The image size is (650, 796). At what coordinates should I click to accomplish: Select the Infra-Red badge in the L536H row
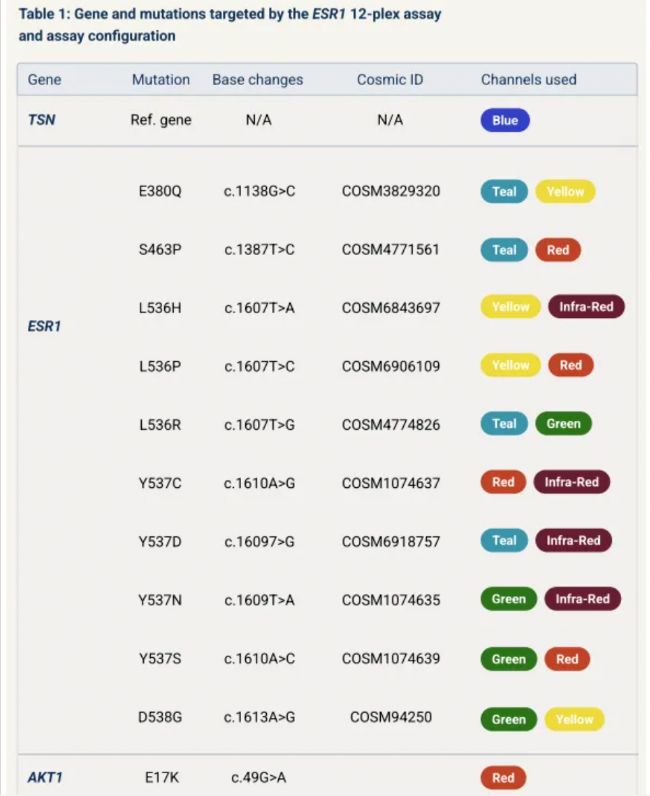[x=586, y=307]
